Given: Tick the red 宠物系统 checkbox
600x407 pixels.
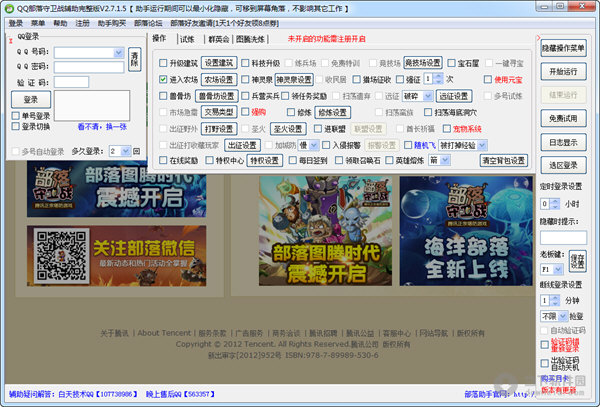Looking at the screenshot, I should 447,129.
